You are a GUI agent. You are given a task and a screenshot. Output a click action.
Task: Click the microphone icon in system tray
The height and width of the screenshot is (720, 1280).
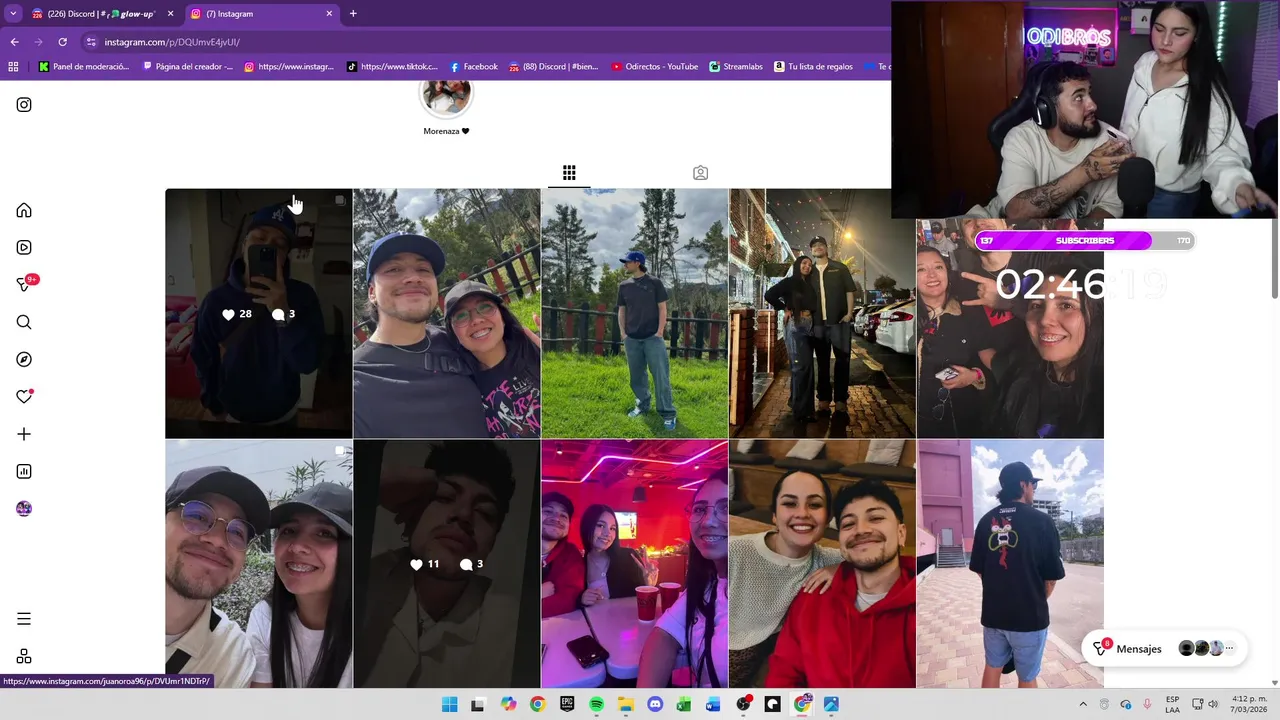point(1147,704)
